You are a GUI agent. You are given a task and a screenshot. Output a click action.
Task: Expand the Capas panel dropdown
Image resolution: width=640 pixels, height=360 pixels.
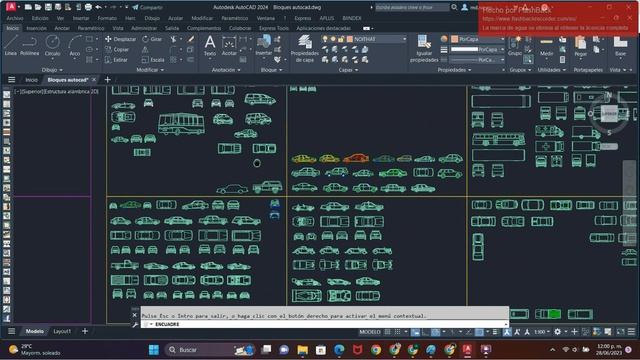tap(348, 70)
